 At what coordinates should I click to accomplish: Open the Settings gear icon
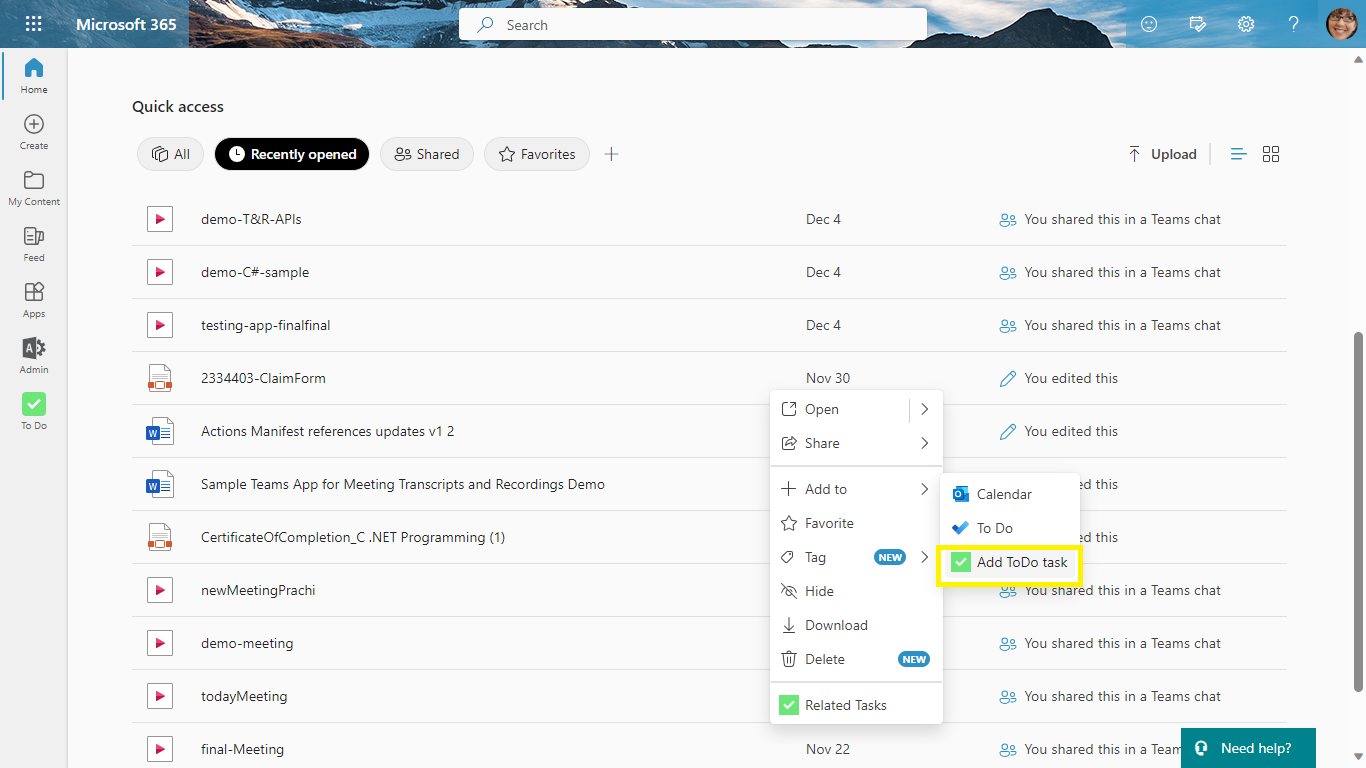click(x=1246, y=24)
